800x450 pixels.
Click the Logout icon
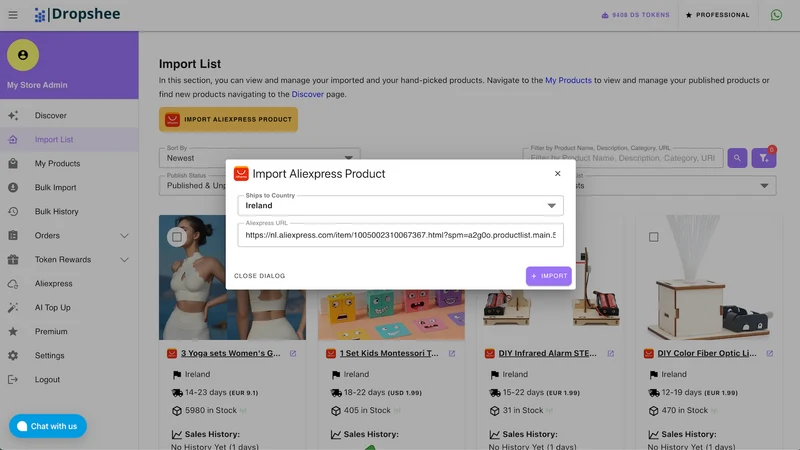pyautogui.click(x=13, y=379)
